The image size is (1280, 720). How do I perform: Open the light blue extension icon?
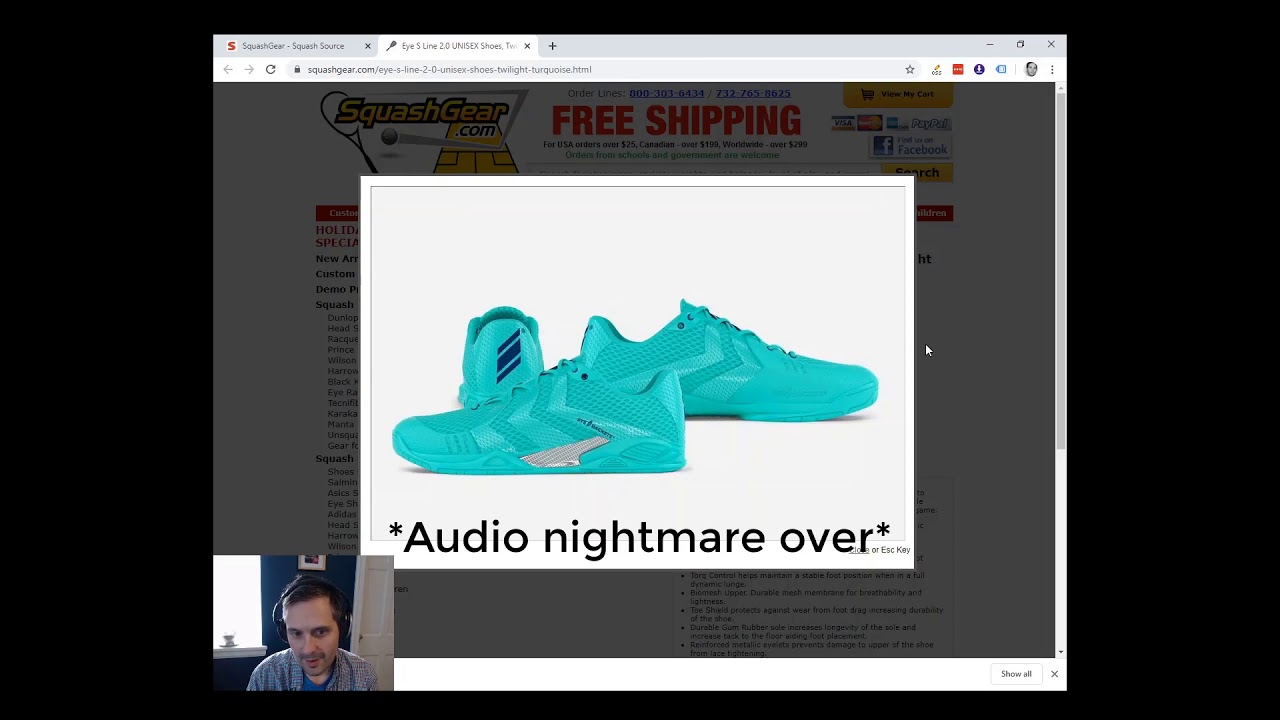[x=1001, y=69]
